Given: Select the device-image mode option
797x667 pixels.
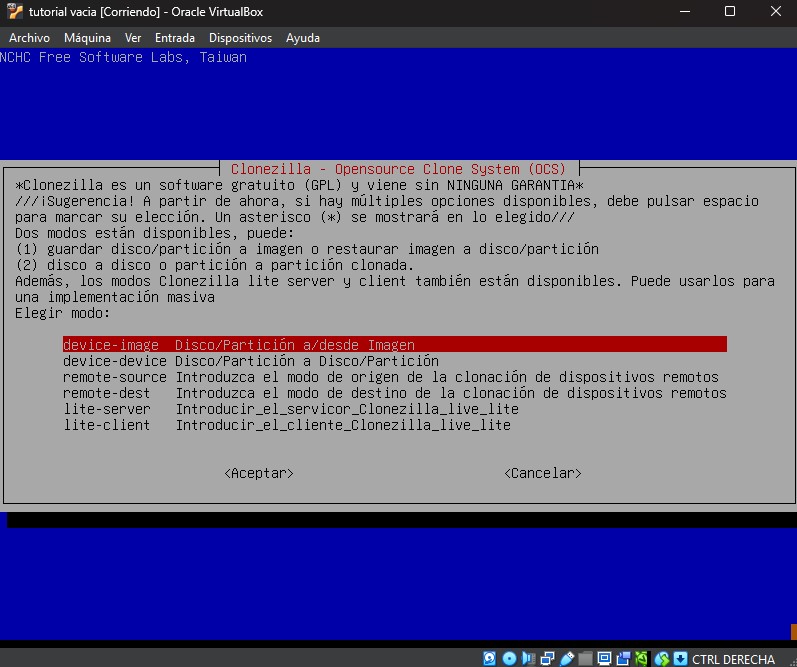Looking at the screenshot, I should pyautogui.click(x=395, y=345).
